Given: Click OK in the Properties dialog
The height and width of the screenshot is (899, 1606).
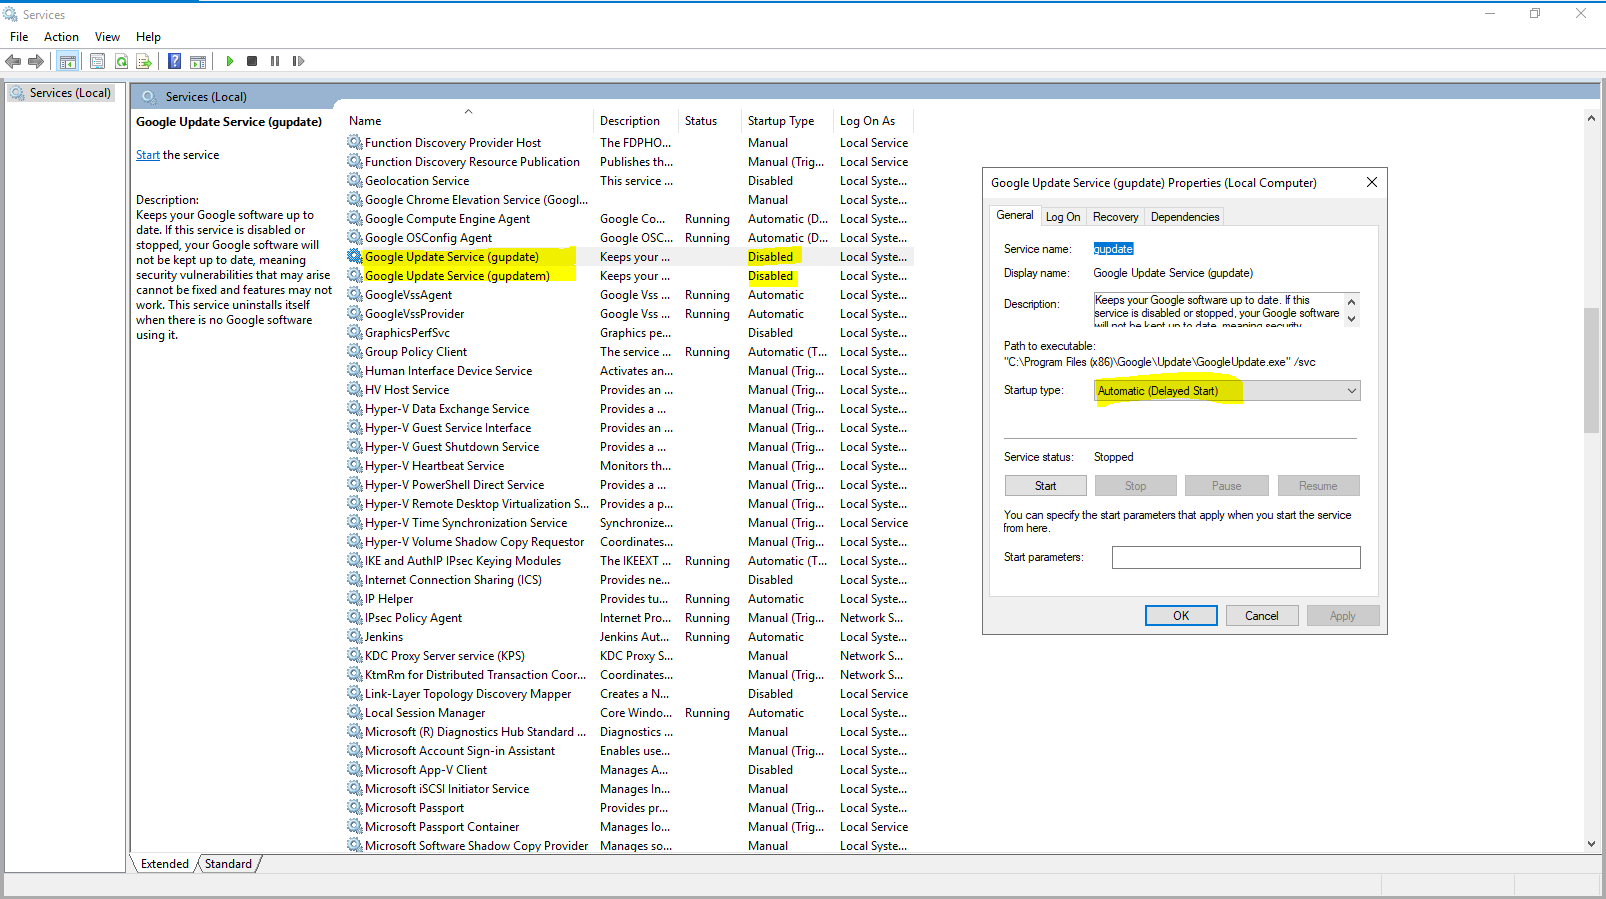Looking at the screenshot, I should pos(1181,616).
